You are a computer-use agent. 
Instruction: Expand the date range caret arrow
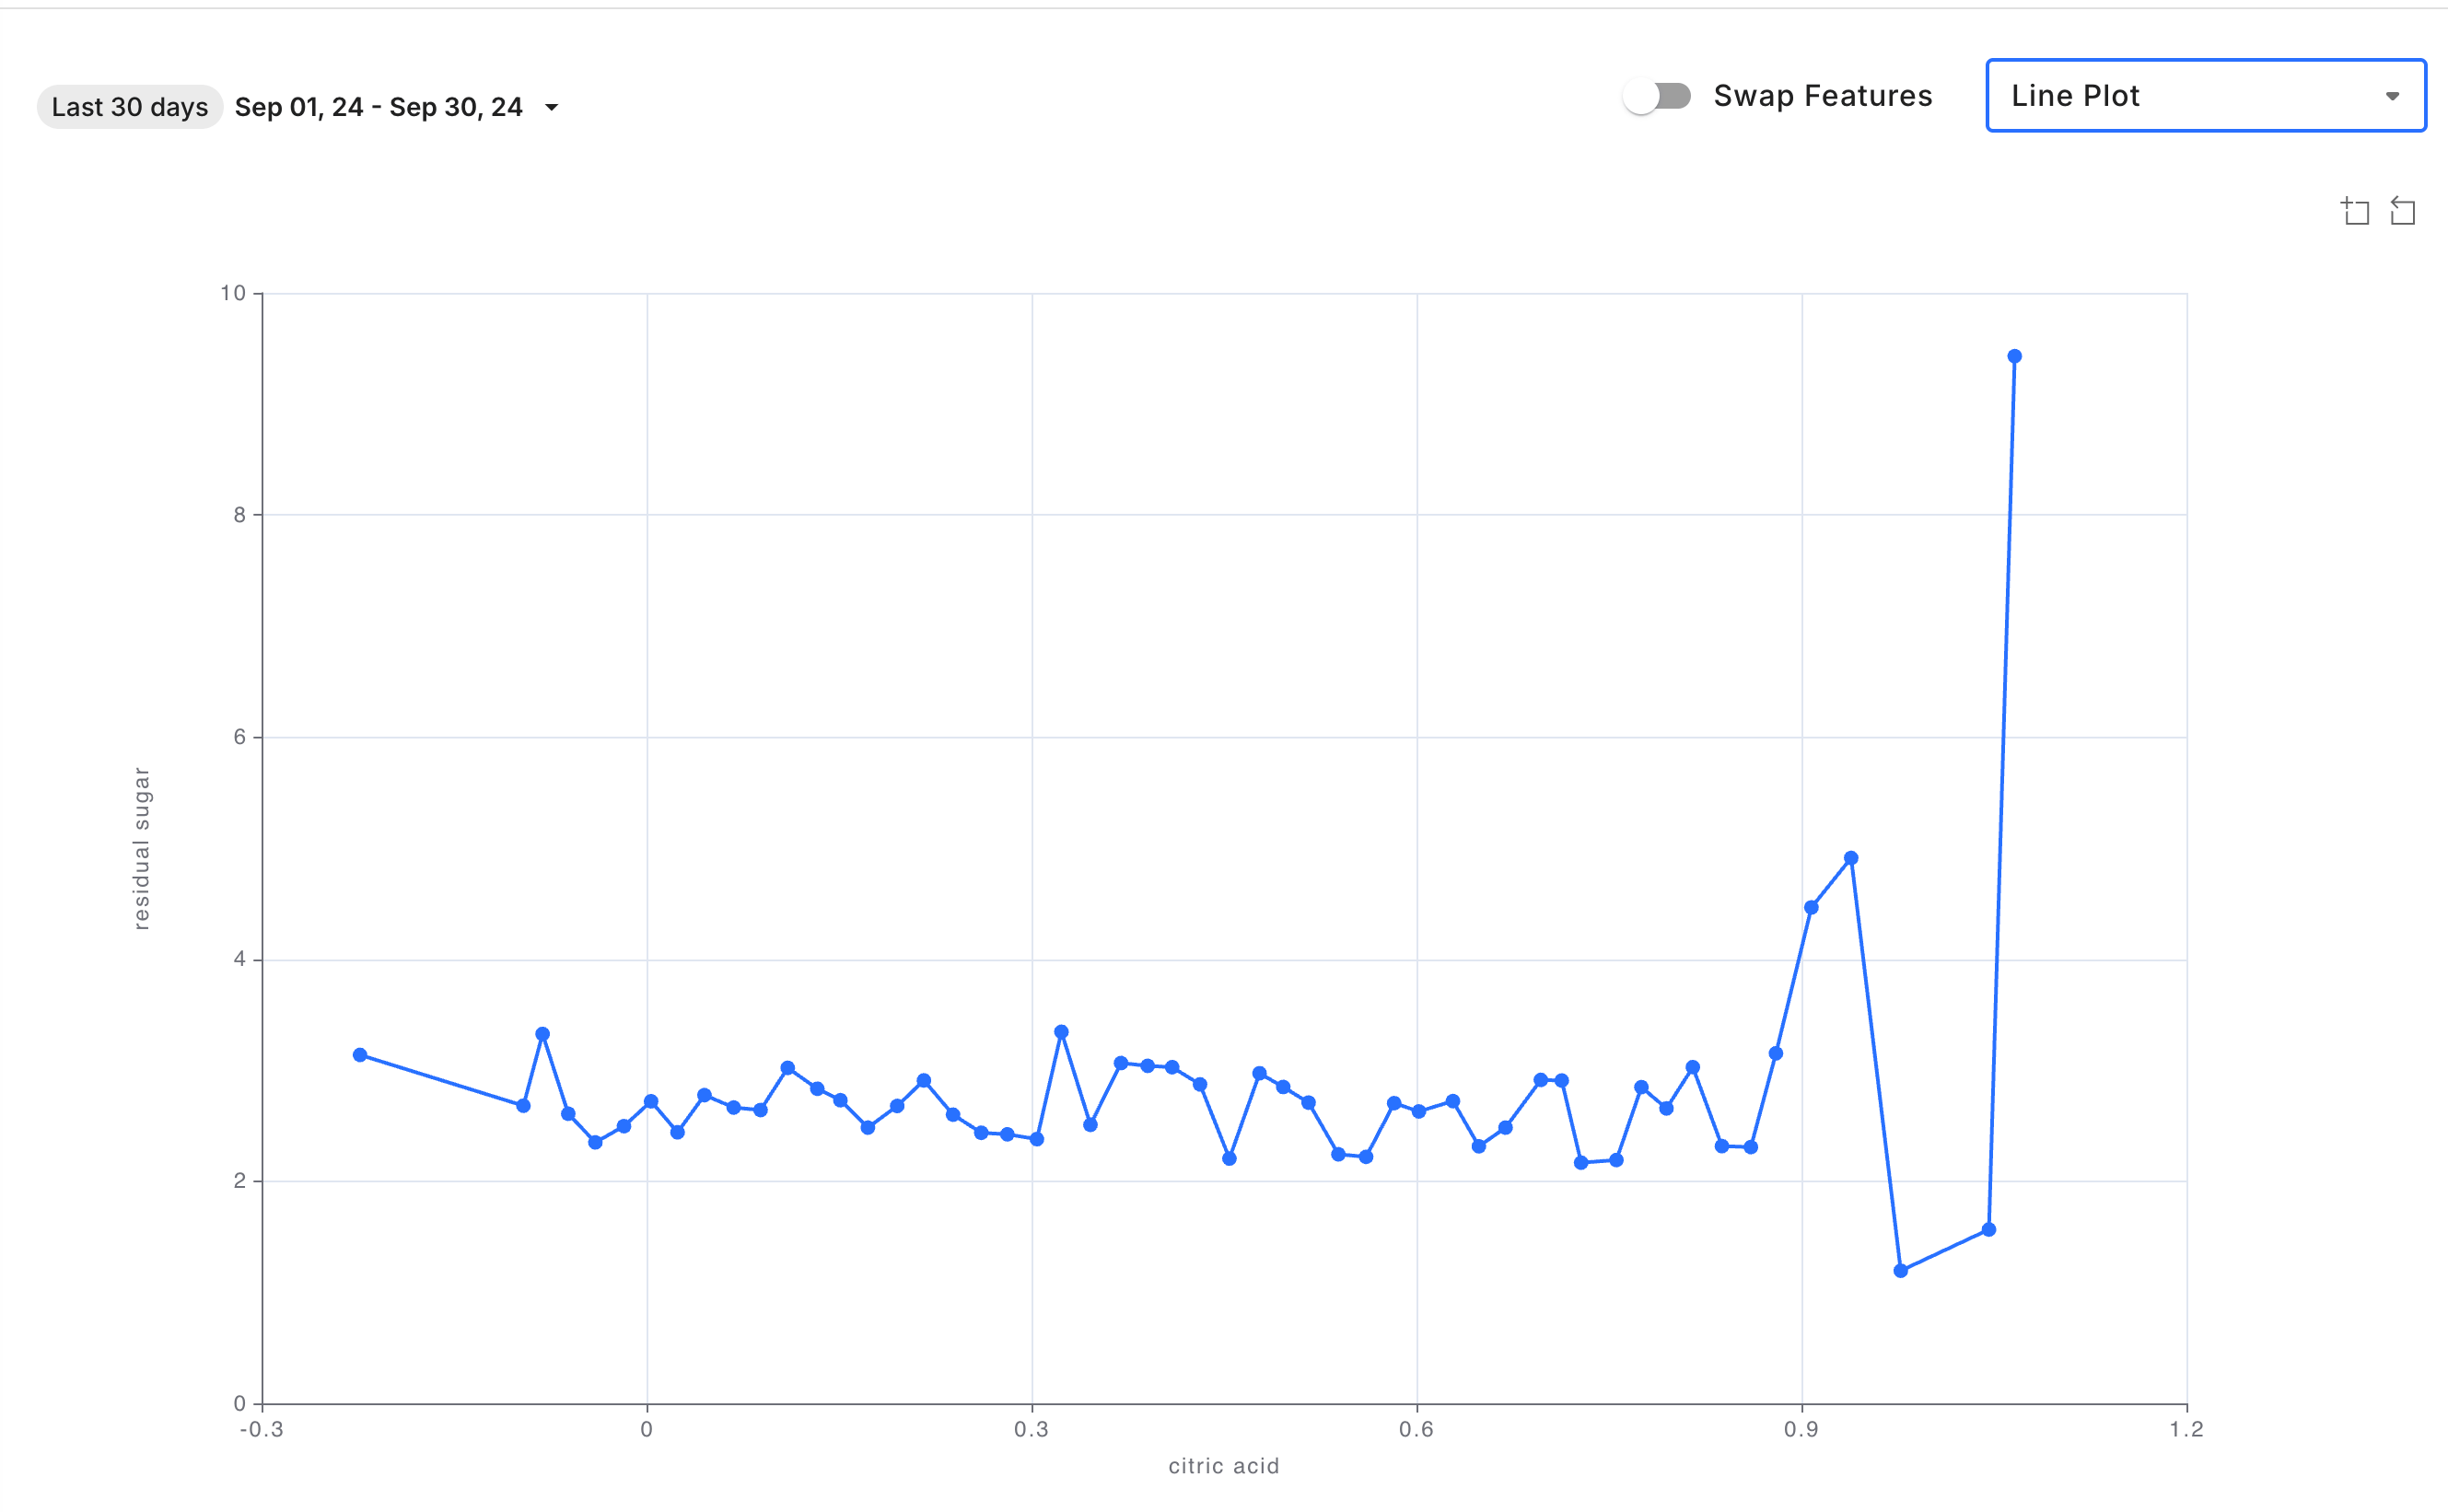click(551, 107)
